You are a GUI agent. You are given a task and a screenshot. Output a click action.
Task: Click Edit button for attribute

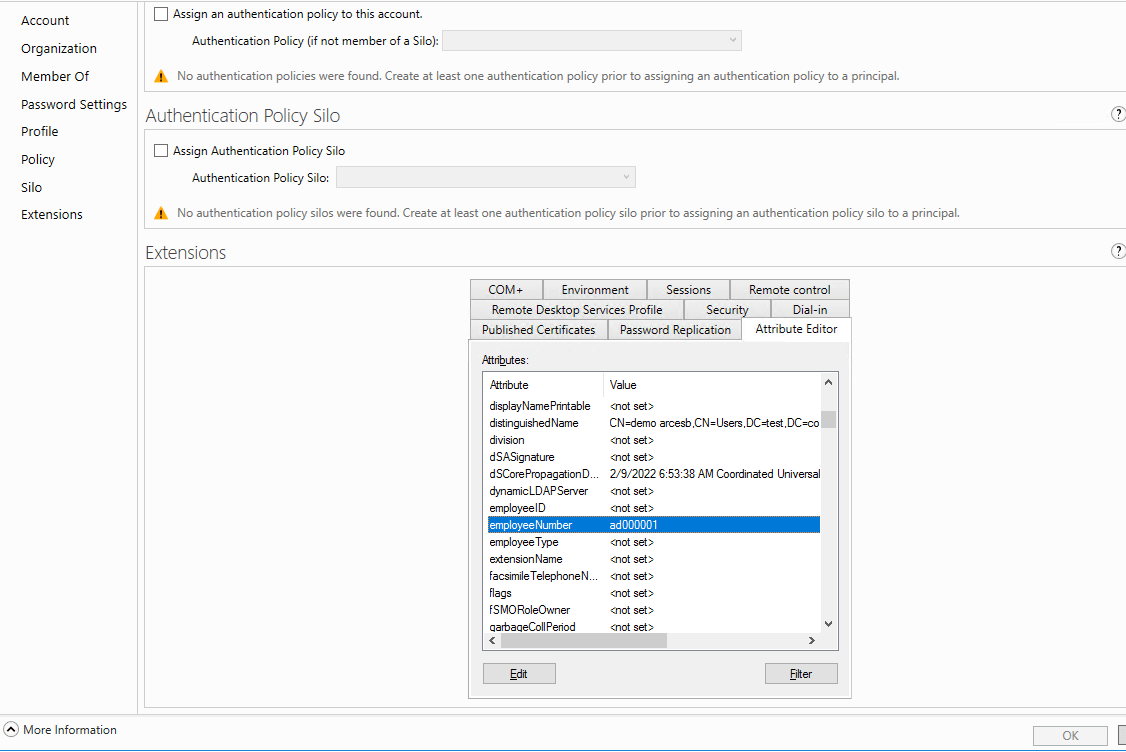point(519,674)
